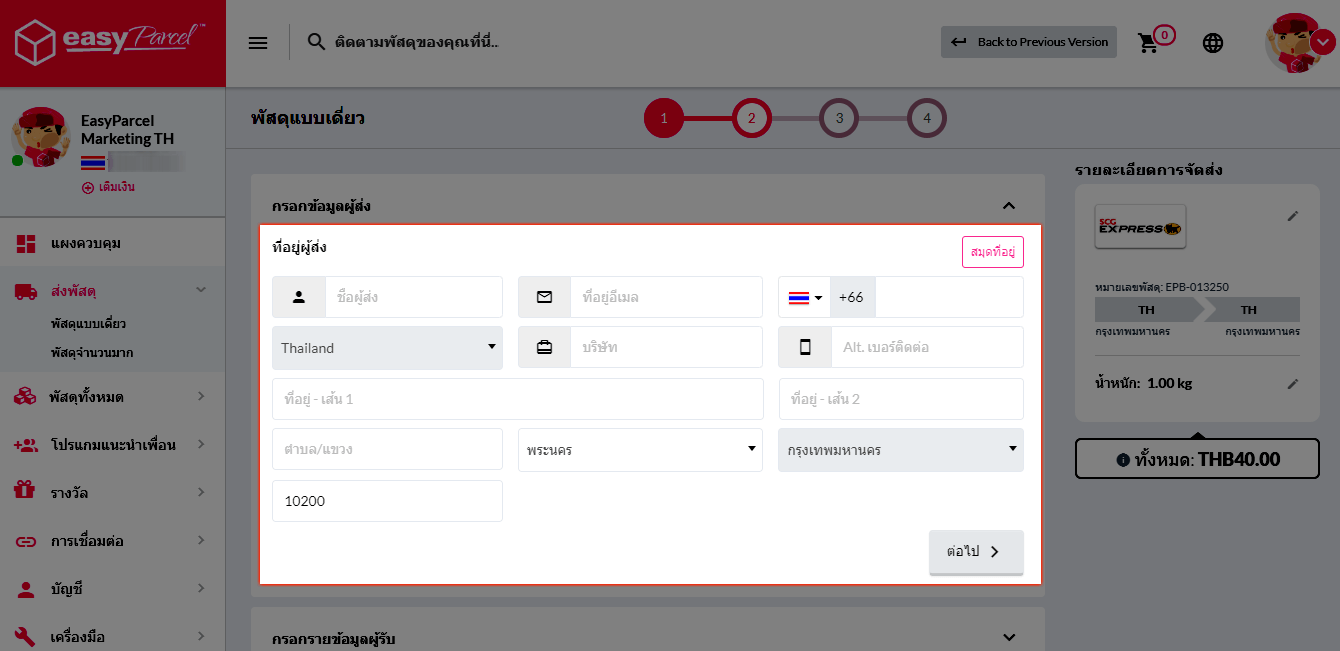Click the delivery truck icon in sidebar

coord(26,291)
